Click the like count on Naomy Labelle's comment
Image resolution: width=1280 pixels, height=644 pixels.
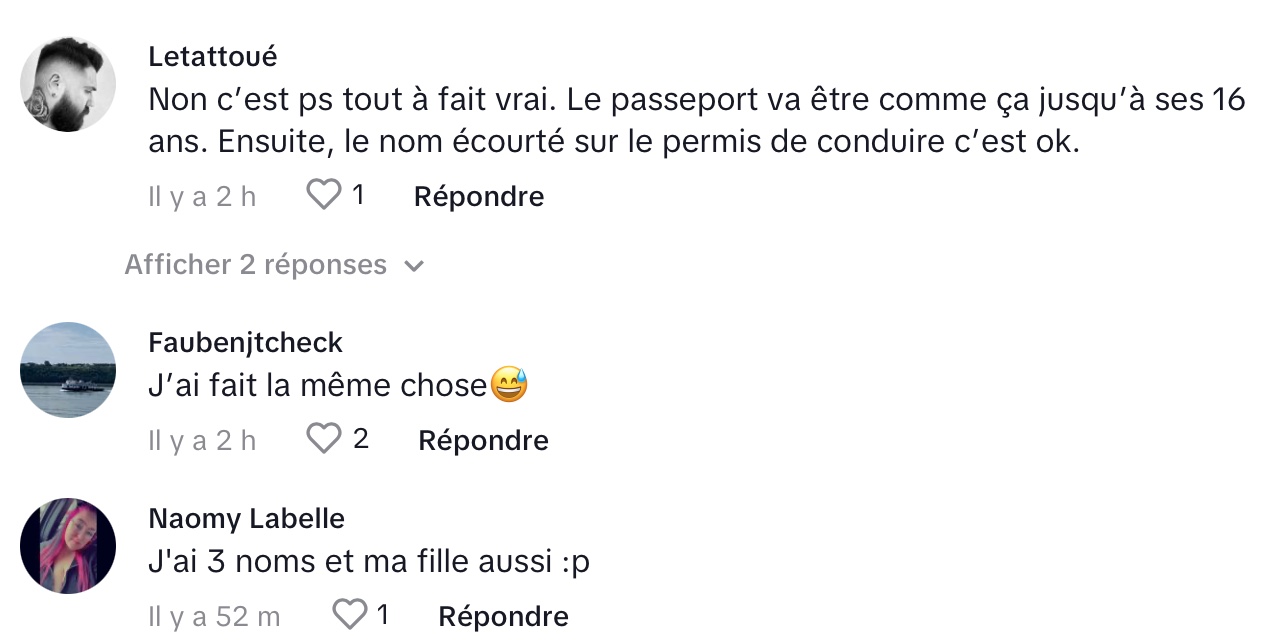(382, 615)
